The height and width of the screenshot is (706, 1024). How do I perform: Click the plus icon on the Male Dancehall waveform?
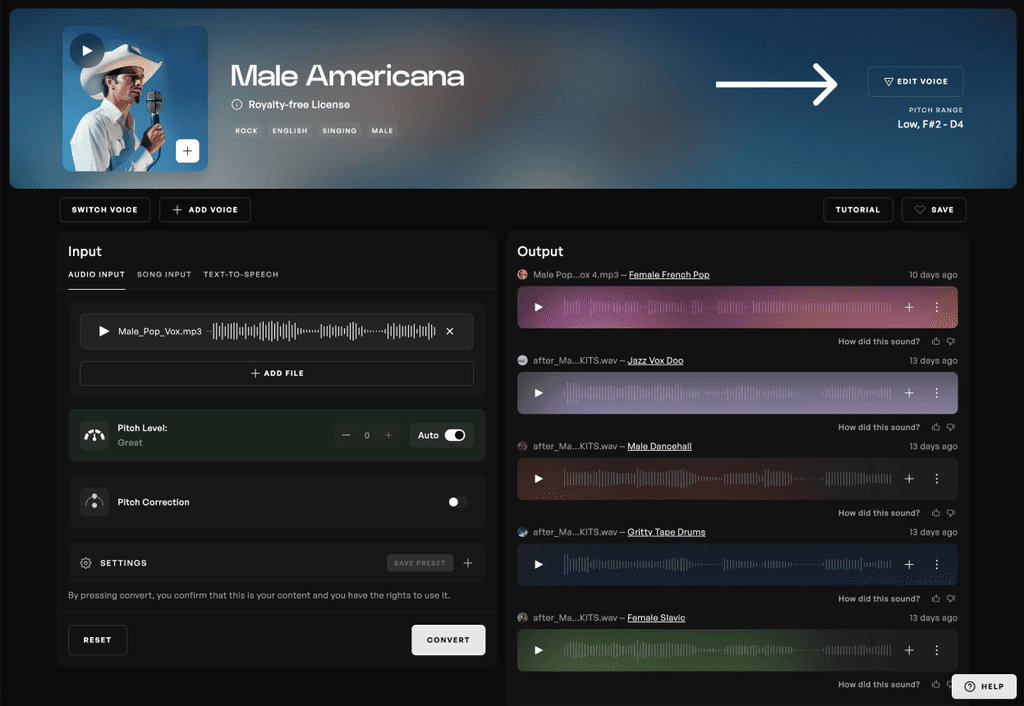tap(908, 478)
